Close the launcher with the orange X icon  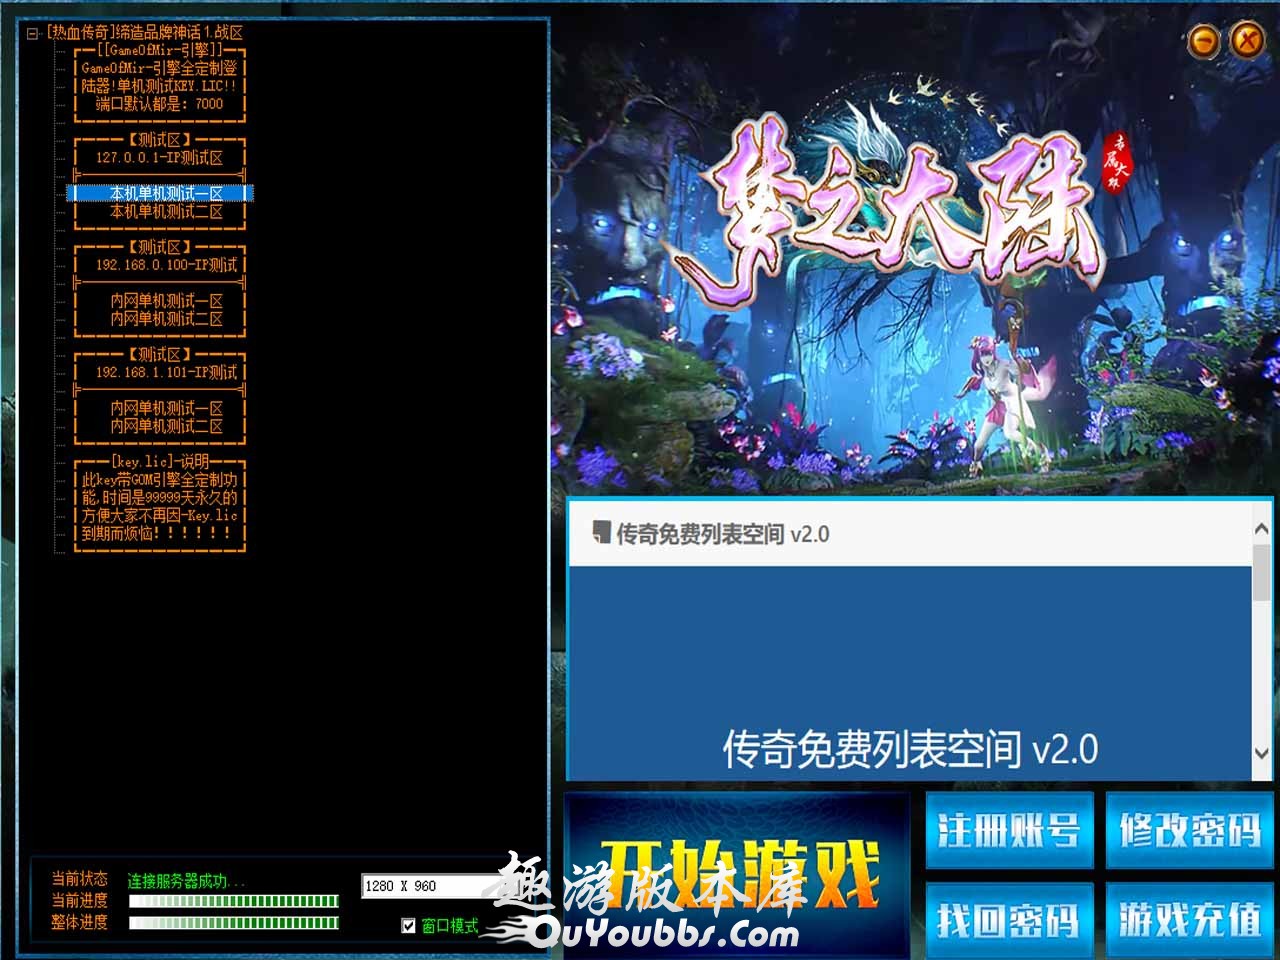click(1246, 41)
